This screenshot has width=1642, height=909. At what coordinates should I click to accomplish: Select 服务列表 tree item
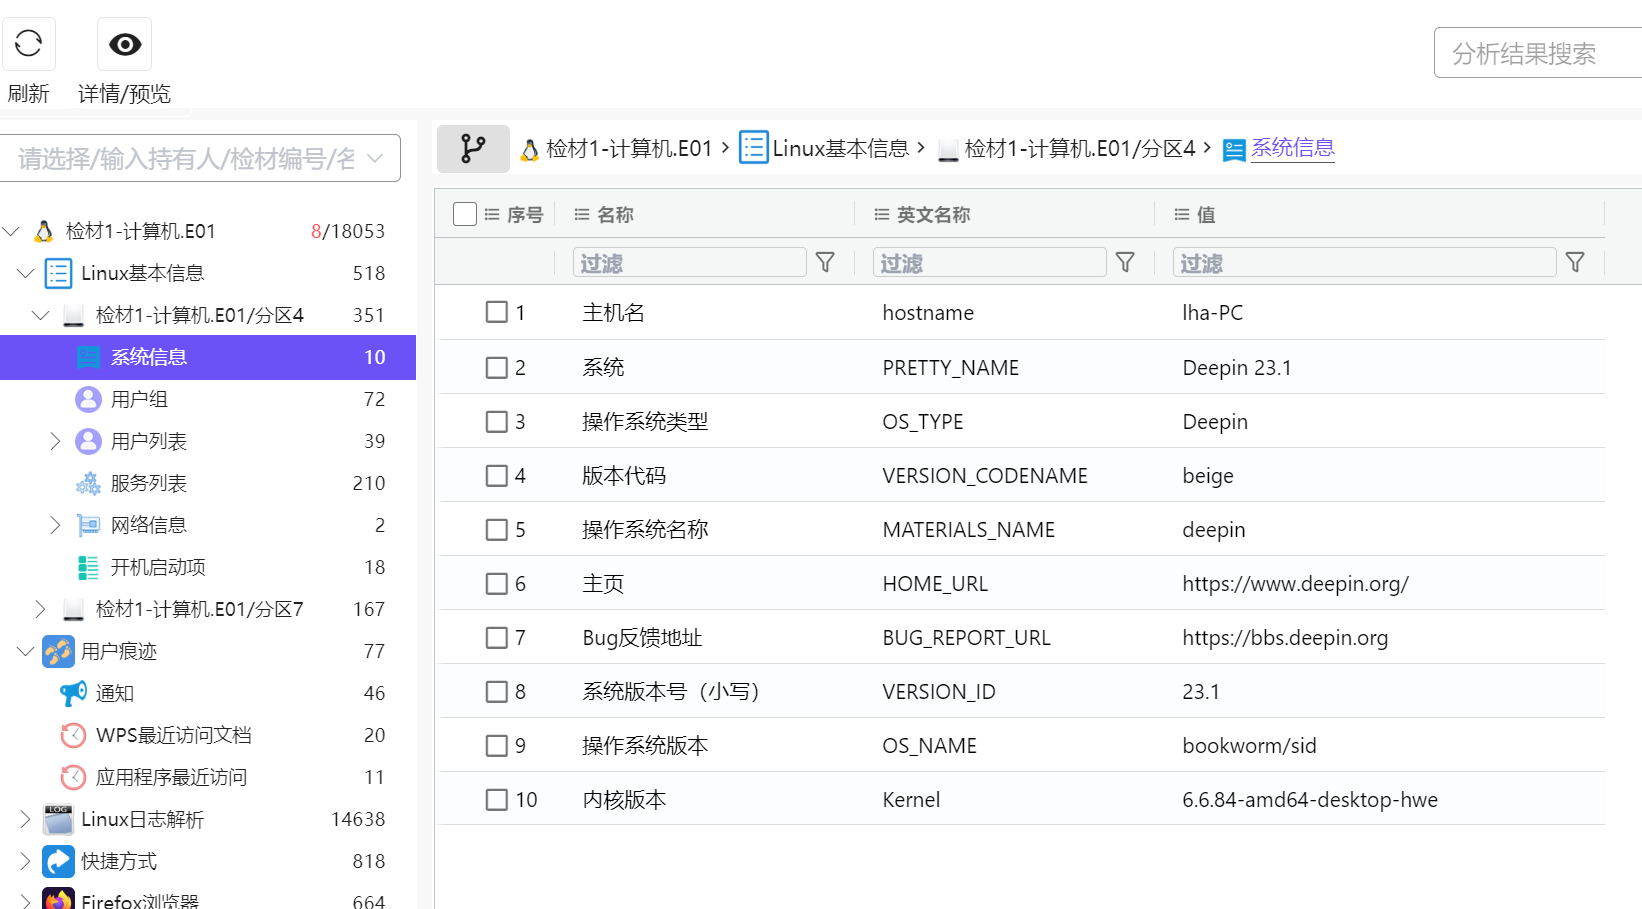pyautogui.click(x=208, y=483)
